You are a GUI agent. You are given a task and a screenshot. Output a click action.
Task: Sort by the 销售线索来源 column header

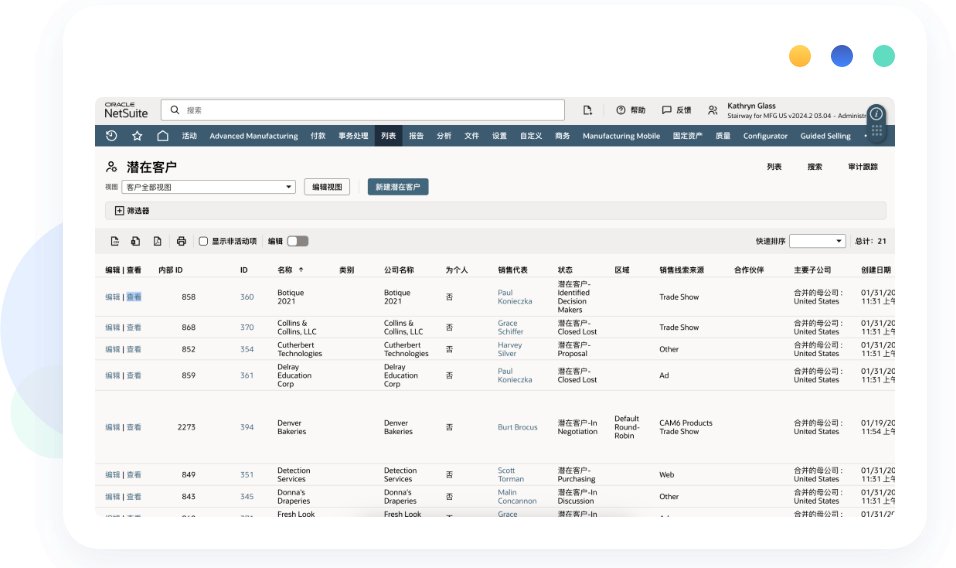coord(682,270)
